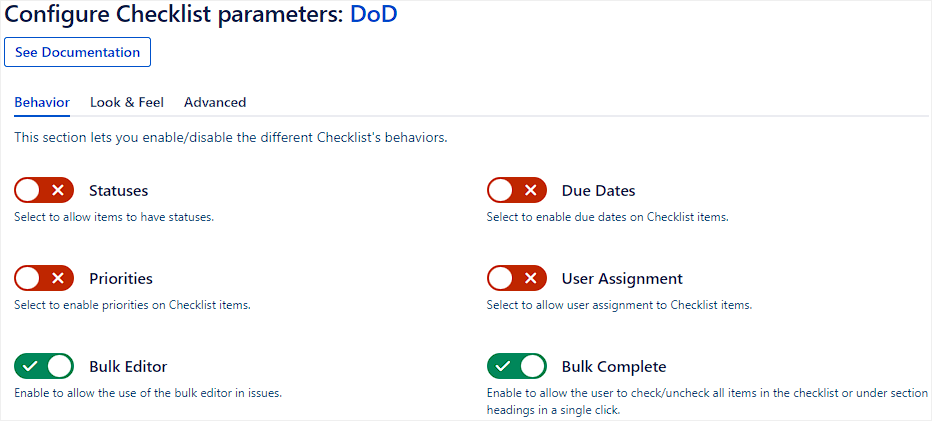This screenshot has width=932, height=421.
Task: Click the Behavior section intro sentence
Action: click(x=230, y=137)
